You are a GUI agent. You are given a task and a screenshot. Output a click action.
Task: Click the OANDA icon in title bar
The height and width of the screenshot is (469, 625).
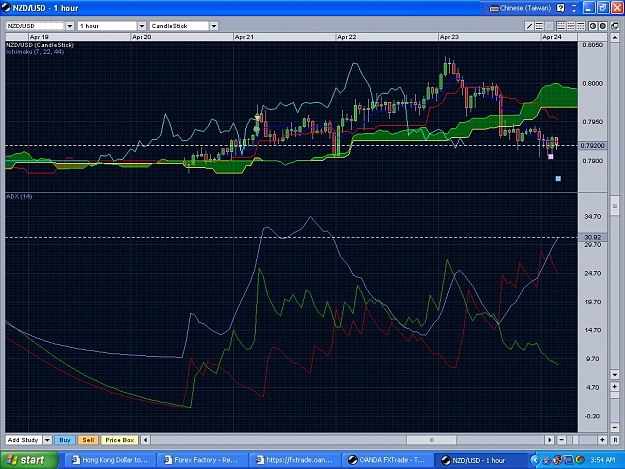(6, 8)
